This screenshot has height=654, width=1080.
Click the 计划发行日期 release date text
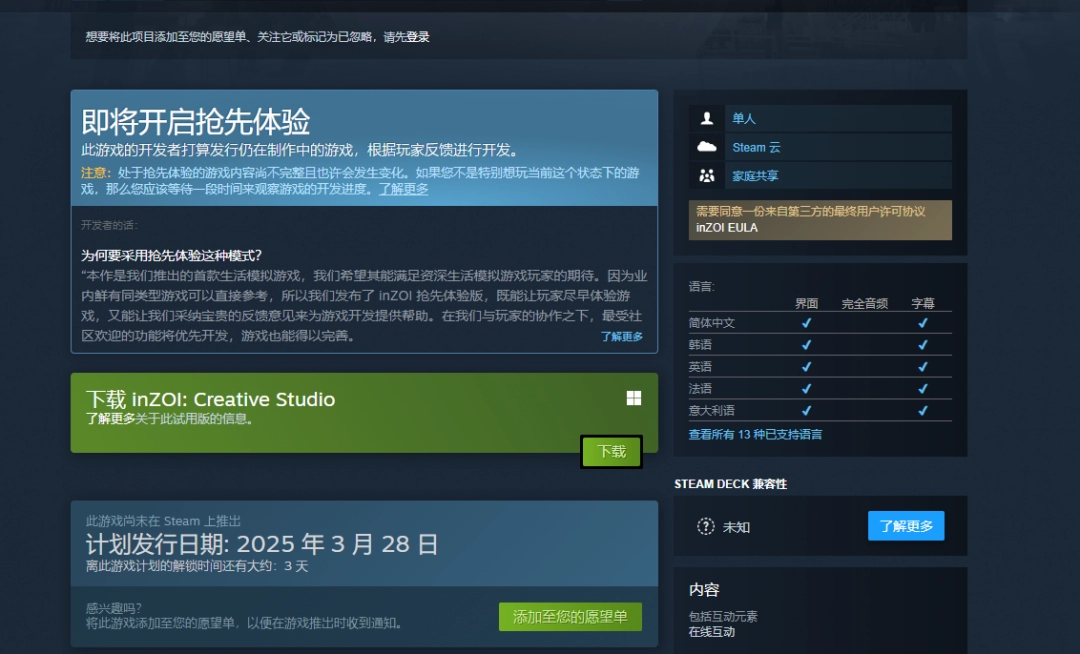pos(262,545)
